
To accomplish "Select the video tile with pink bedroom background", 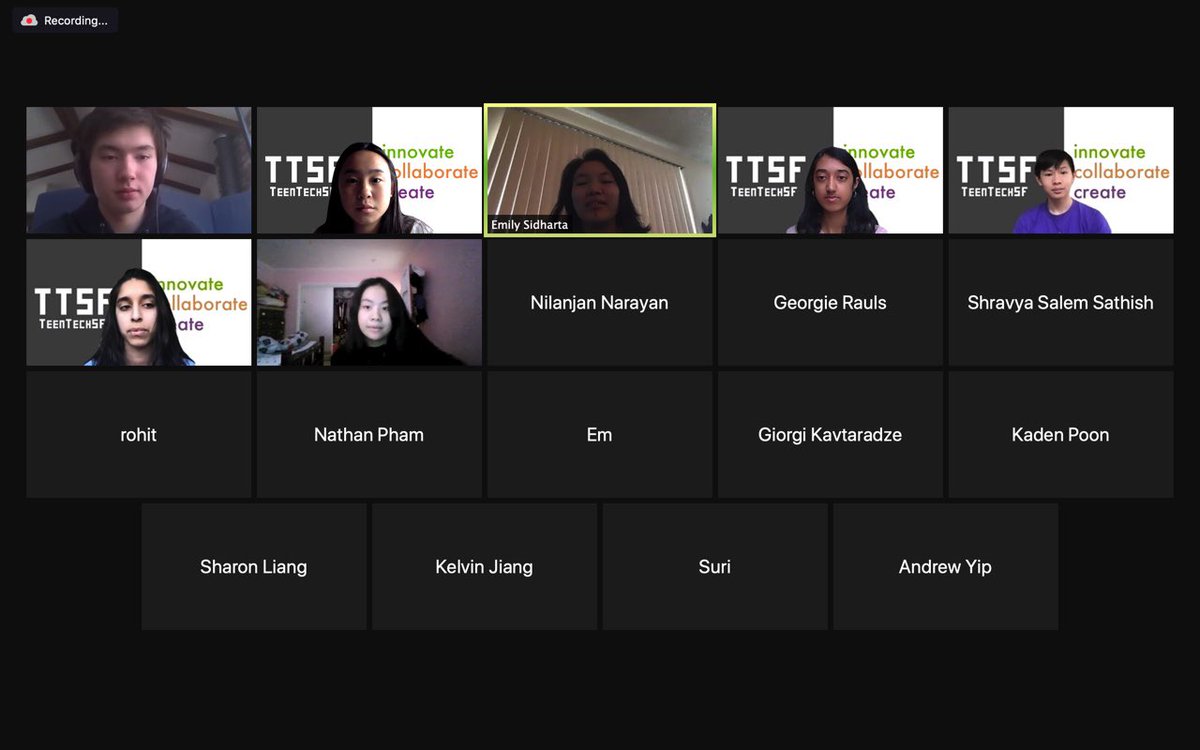I will (369, 302).
